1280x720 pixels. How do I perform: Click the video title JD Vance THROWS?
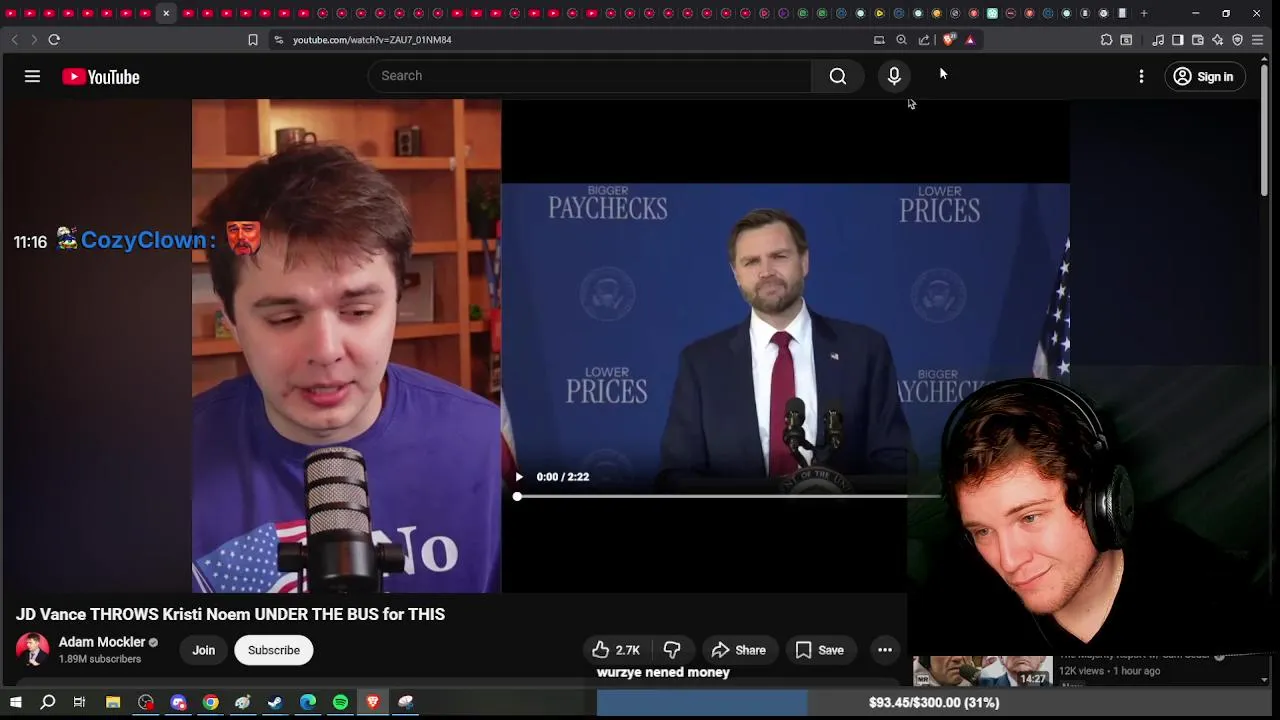click(230, 614)
